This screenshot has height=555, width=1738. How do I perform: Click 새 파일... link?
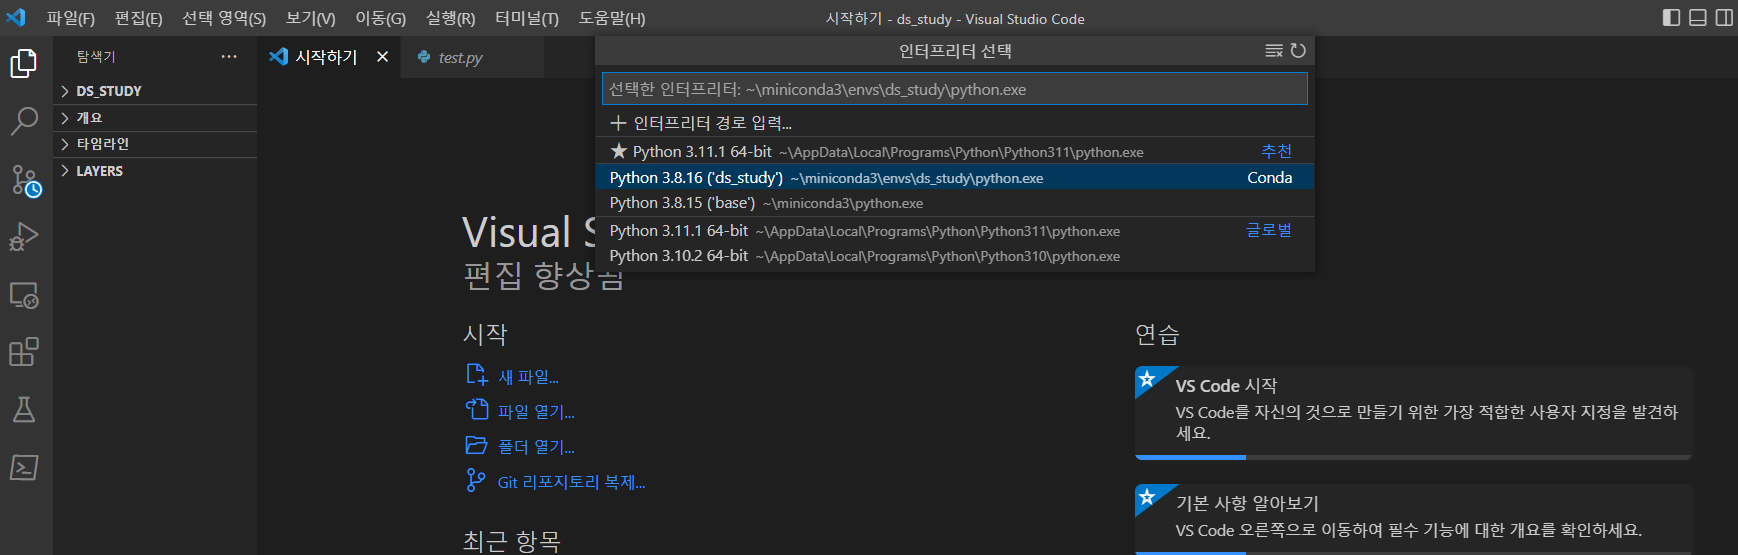528,377
